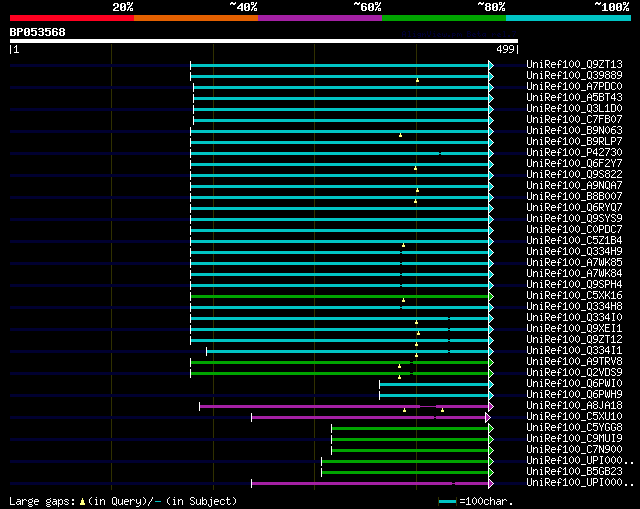Screen dimensions: 640x509
Task: Open the UniRef100_C5XK16 hit label
Action: point(574,296)
